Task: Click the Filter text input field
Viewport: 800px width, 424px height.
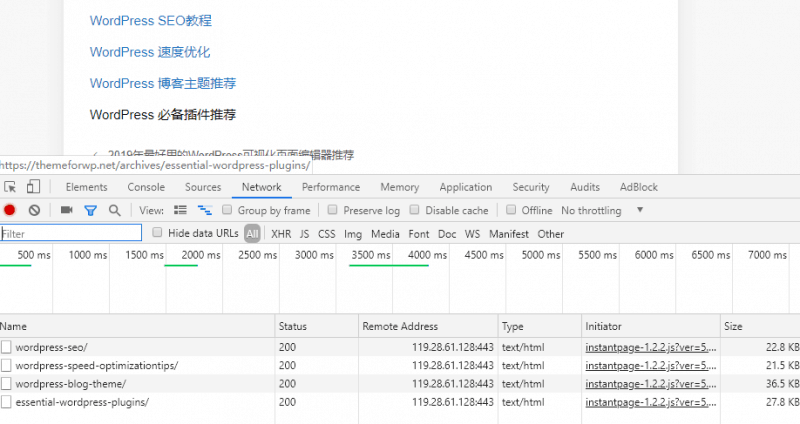Action: (72, 233)
